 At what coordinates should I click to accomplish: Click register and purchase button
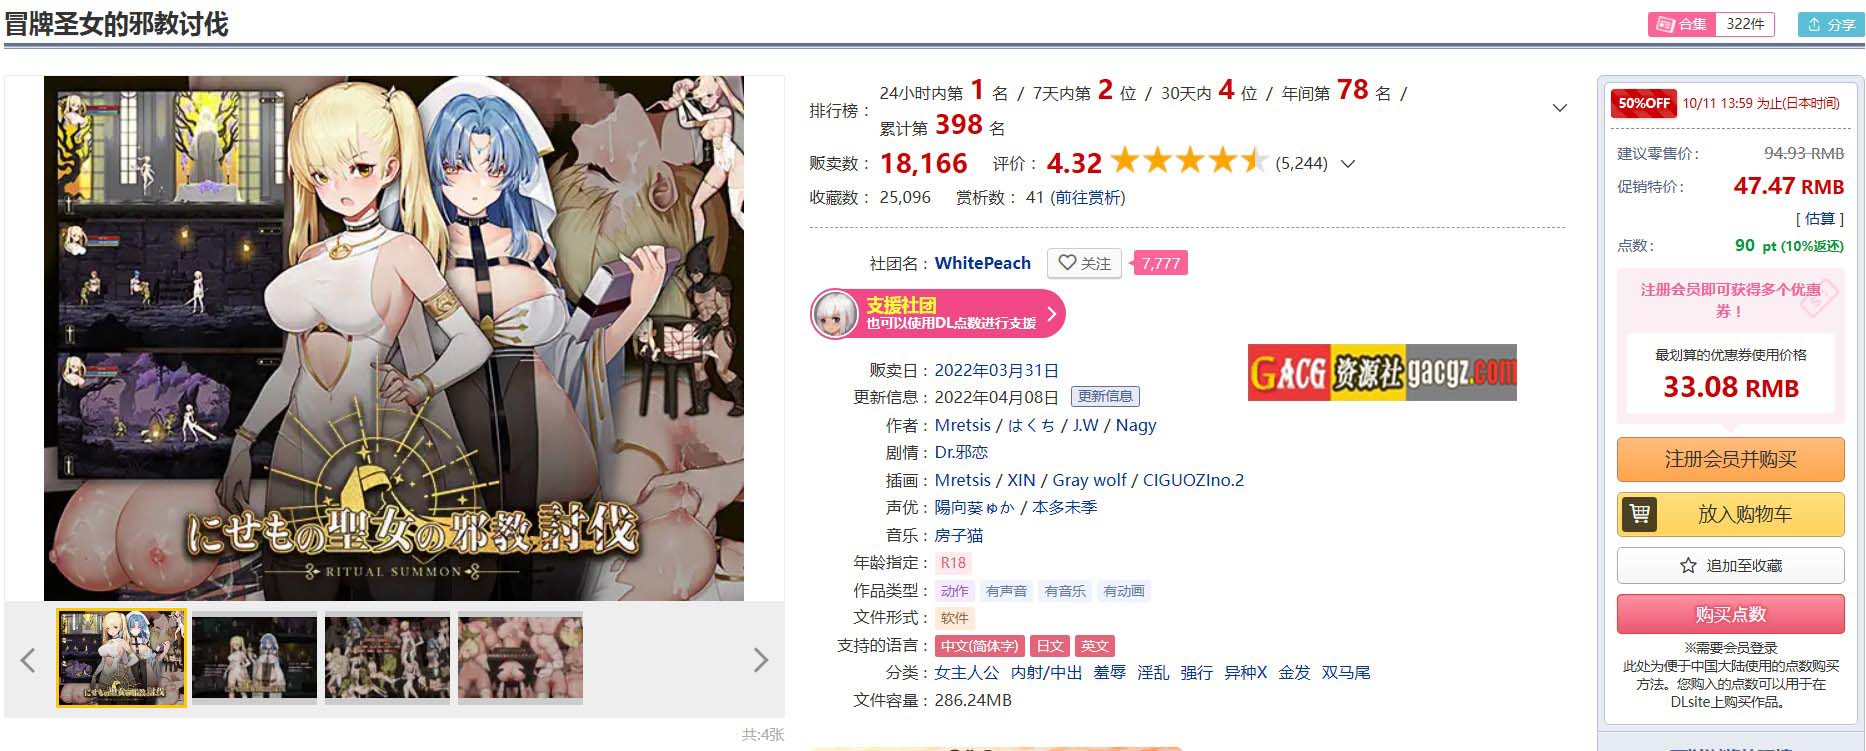point(1730,459)
